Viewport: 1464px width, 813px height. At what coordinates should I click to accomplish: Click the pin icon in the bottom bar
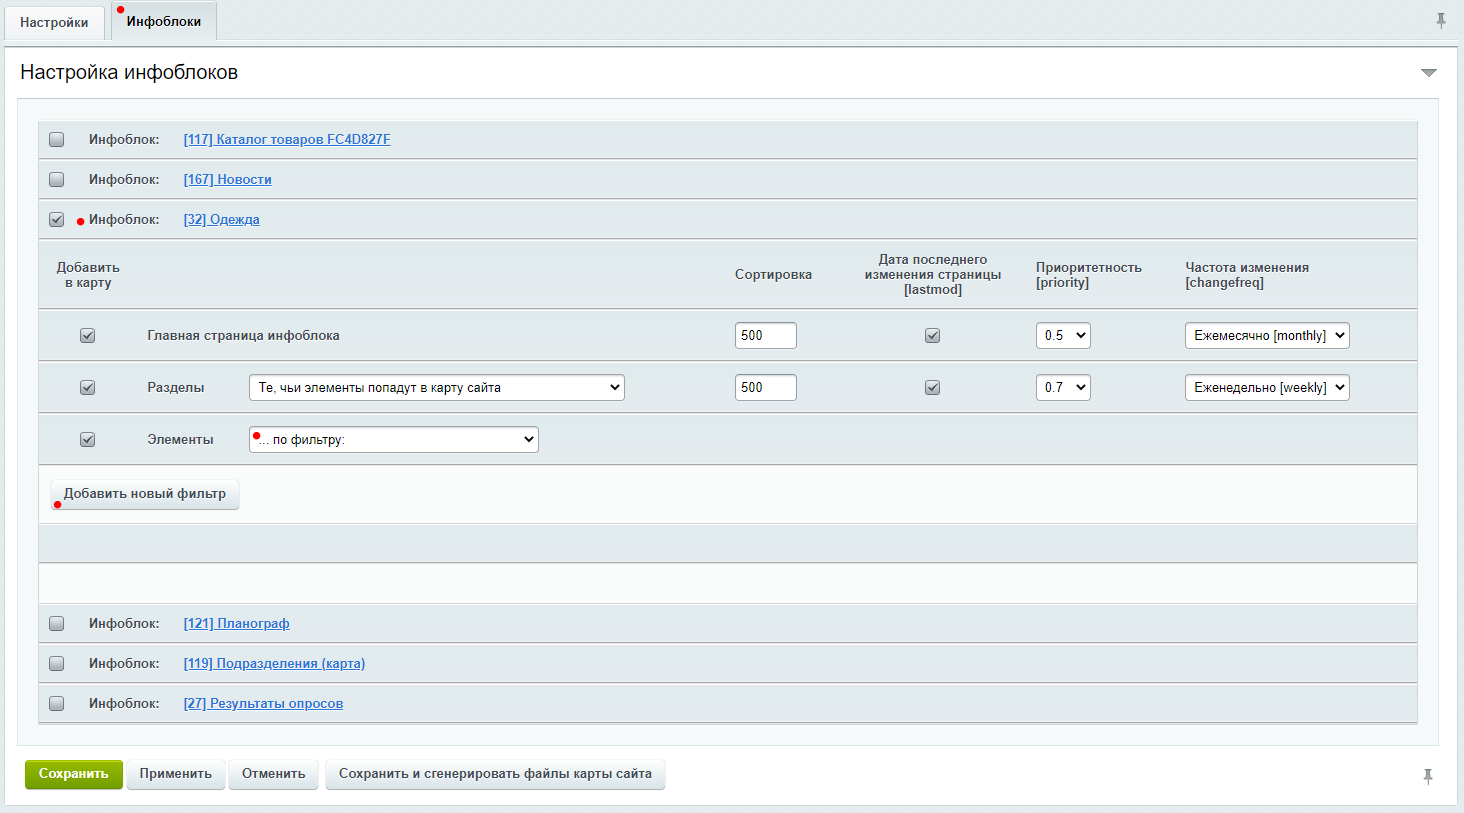tap(1427, 776)
